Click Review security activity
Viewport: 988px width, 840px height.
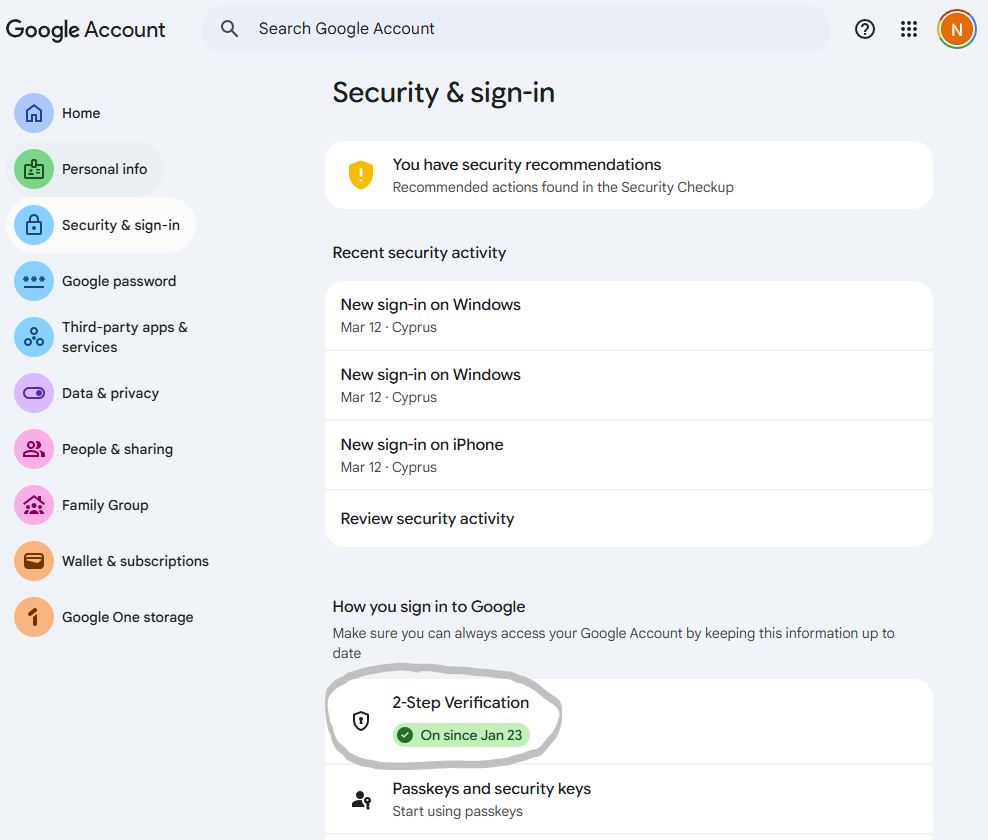point(427,518)
